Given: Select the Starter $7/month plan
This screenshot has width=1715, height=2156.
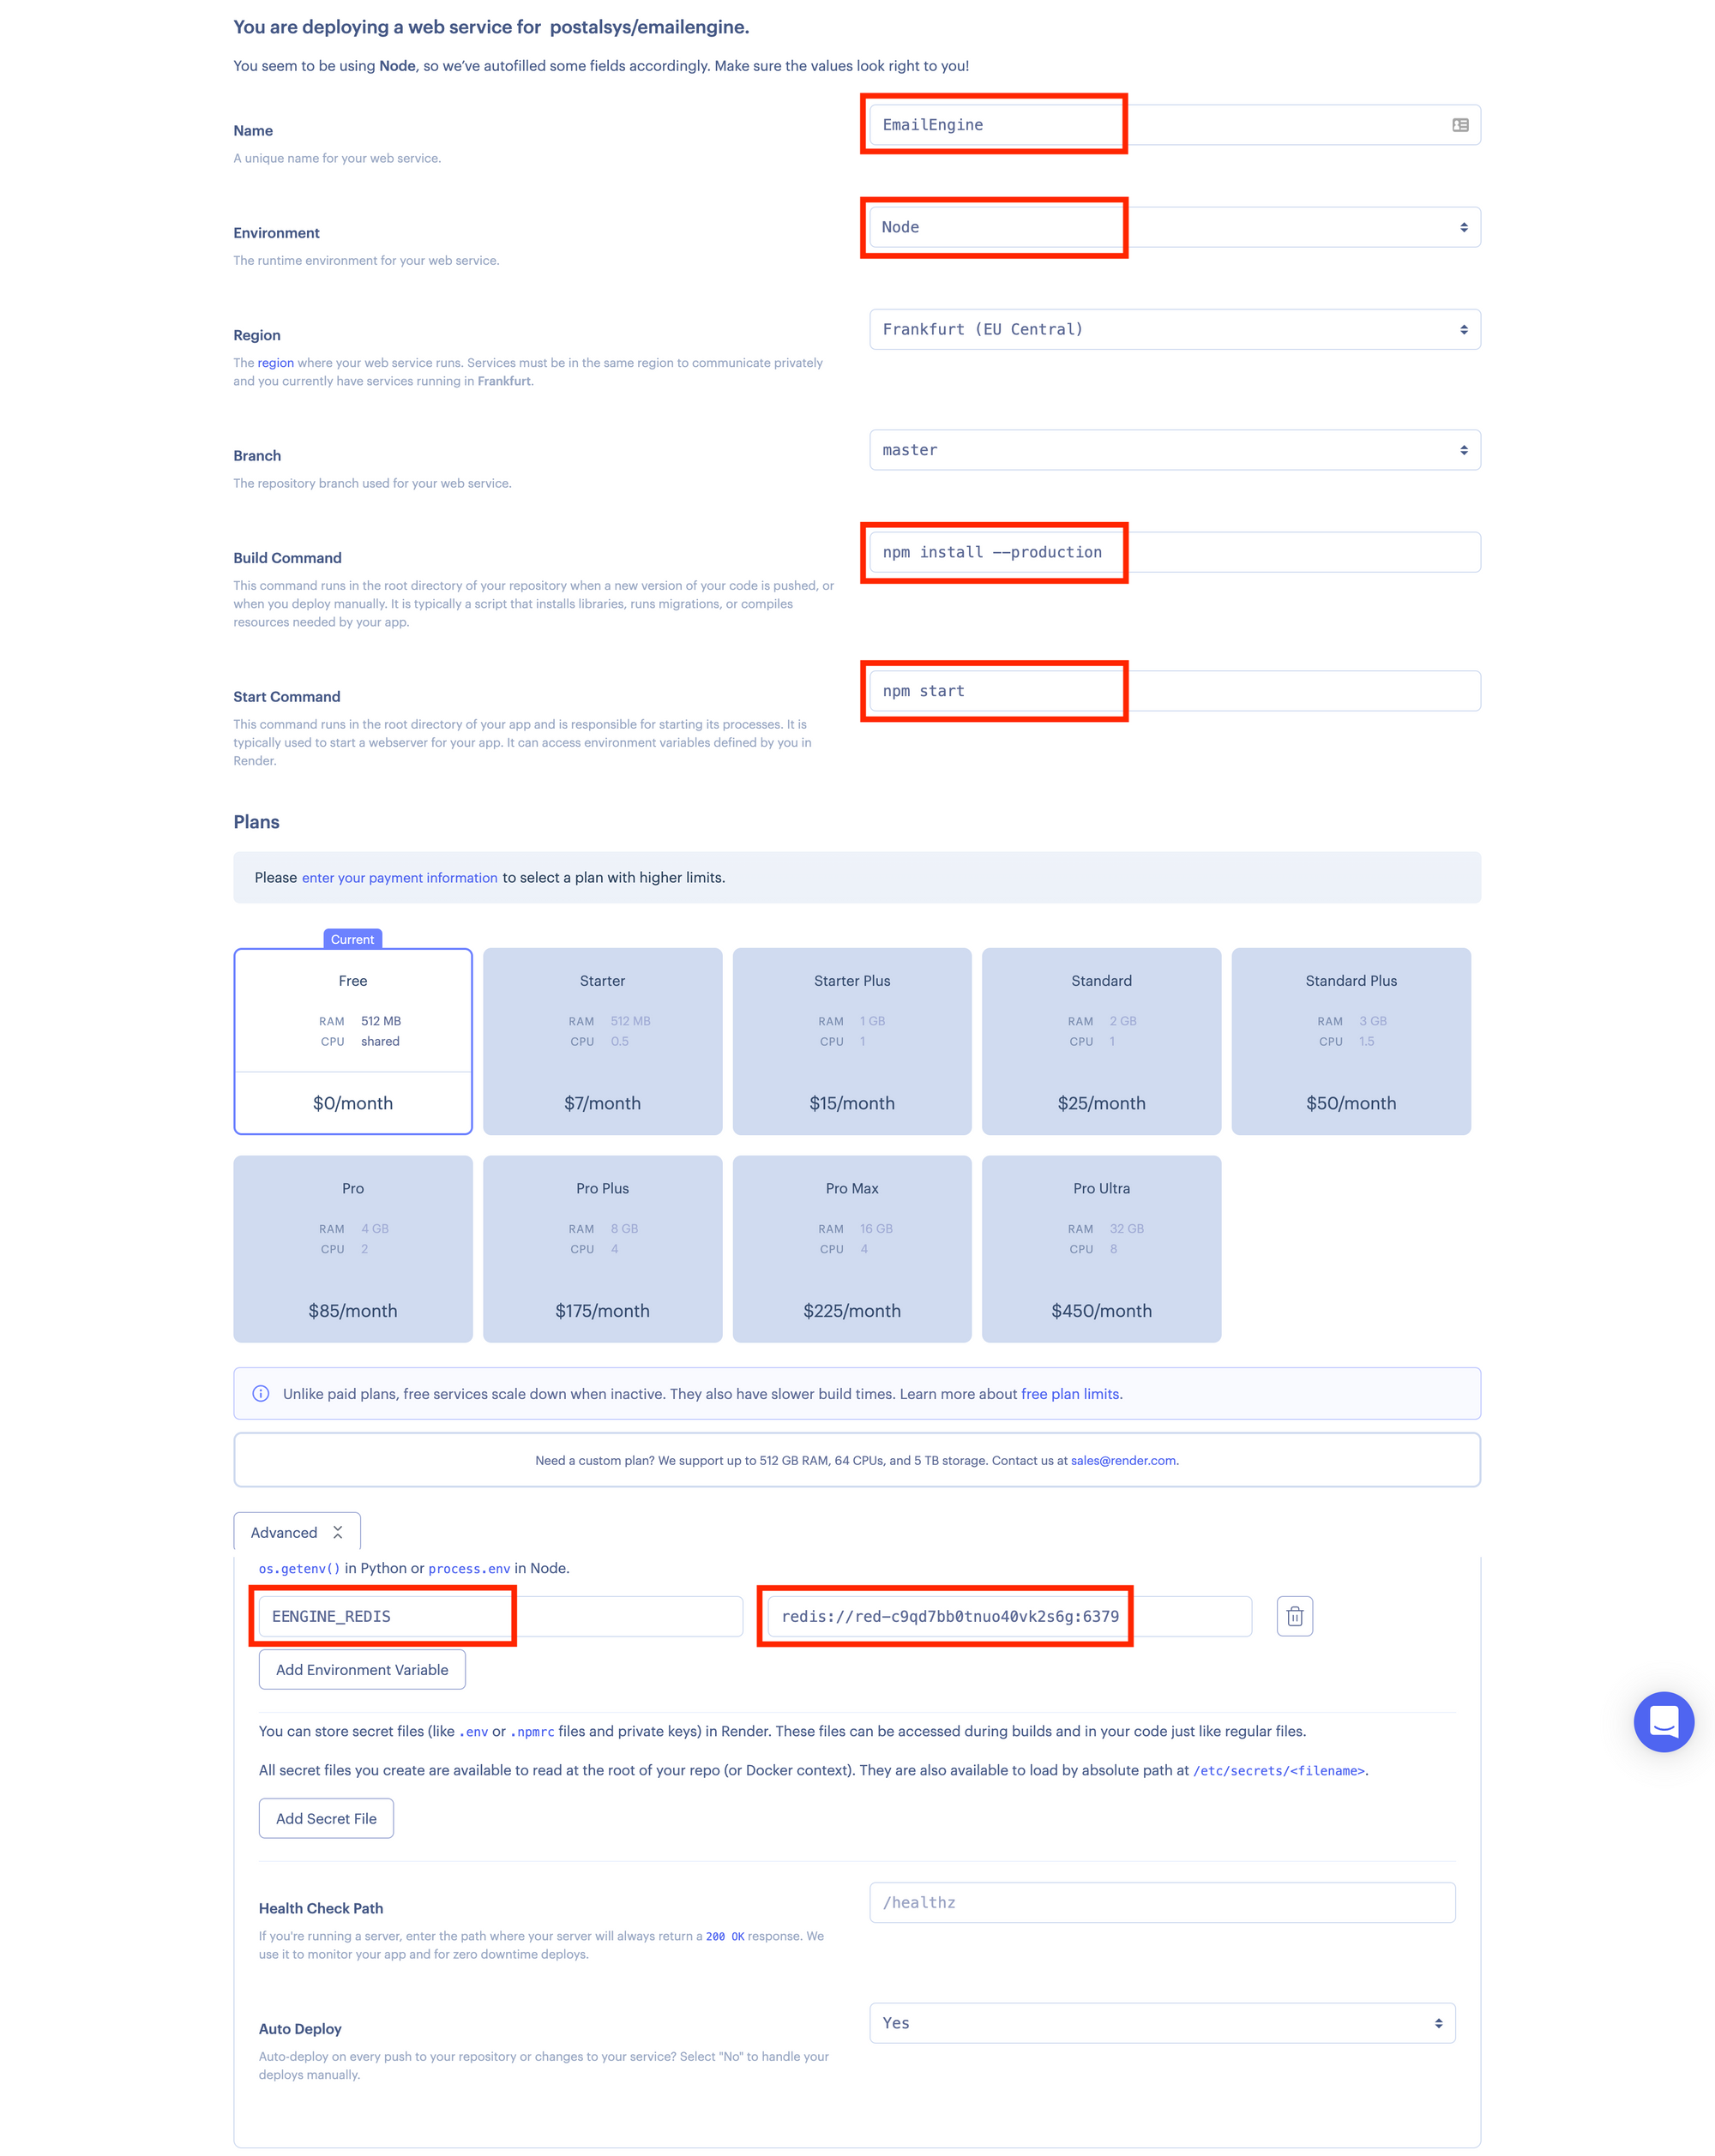Looking at the screenshot, I should (602, 1041).
